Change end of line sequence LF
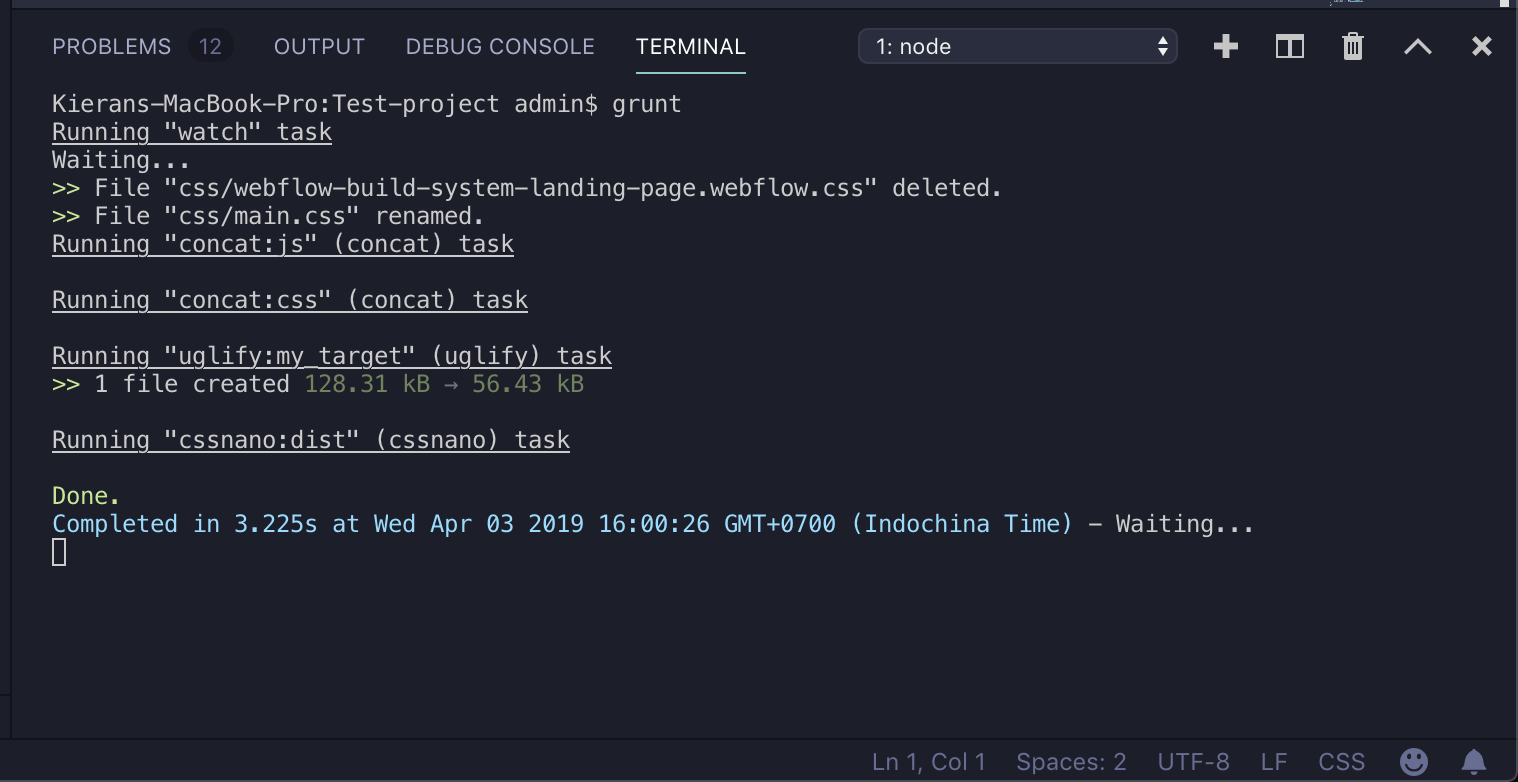Screen dimensions: 1518x782 [1274, 762]
